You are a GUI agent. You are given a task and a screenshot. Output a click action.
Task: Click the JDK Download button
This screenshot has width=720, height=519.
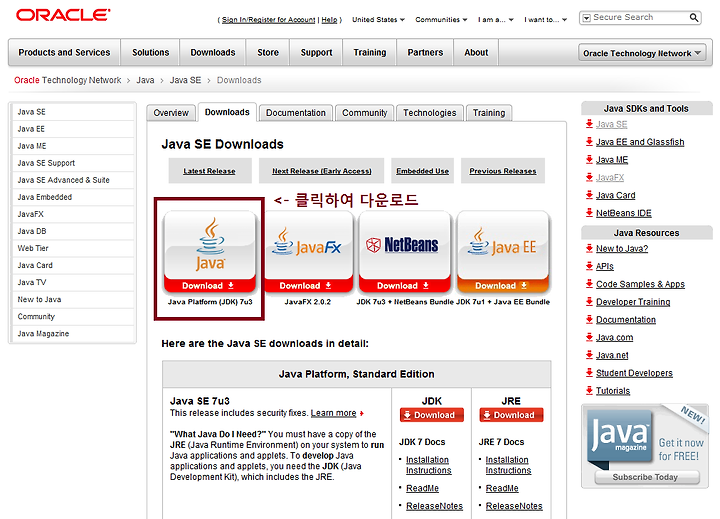tap(432, 415)
